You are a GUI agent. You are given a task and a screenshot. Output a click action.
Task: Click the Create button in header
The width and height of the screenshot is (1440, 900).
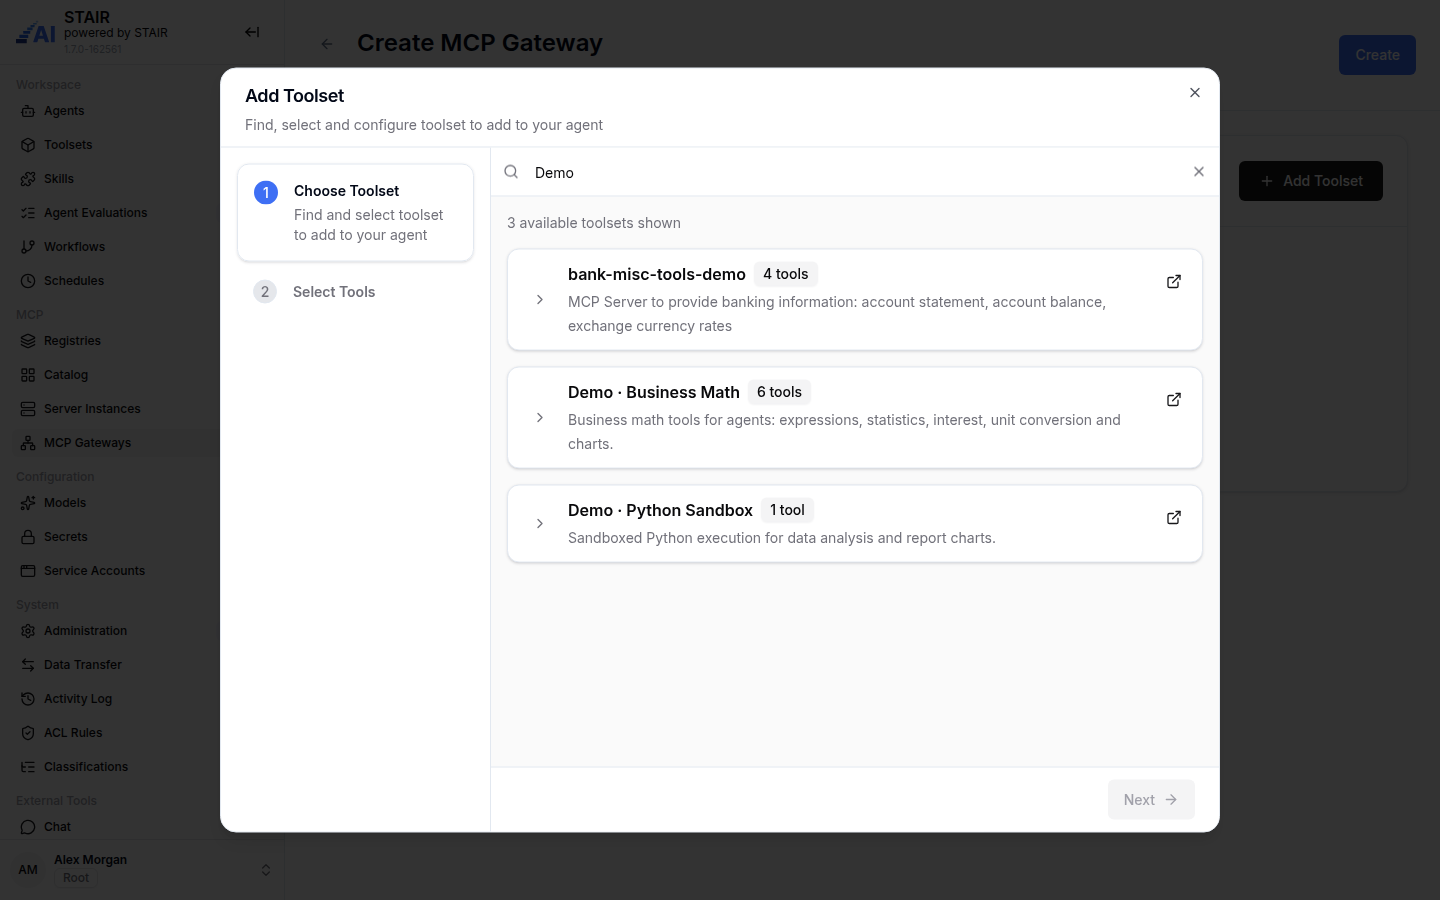(x=1377, y=55)
